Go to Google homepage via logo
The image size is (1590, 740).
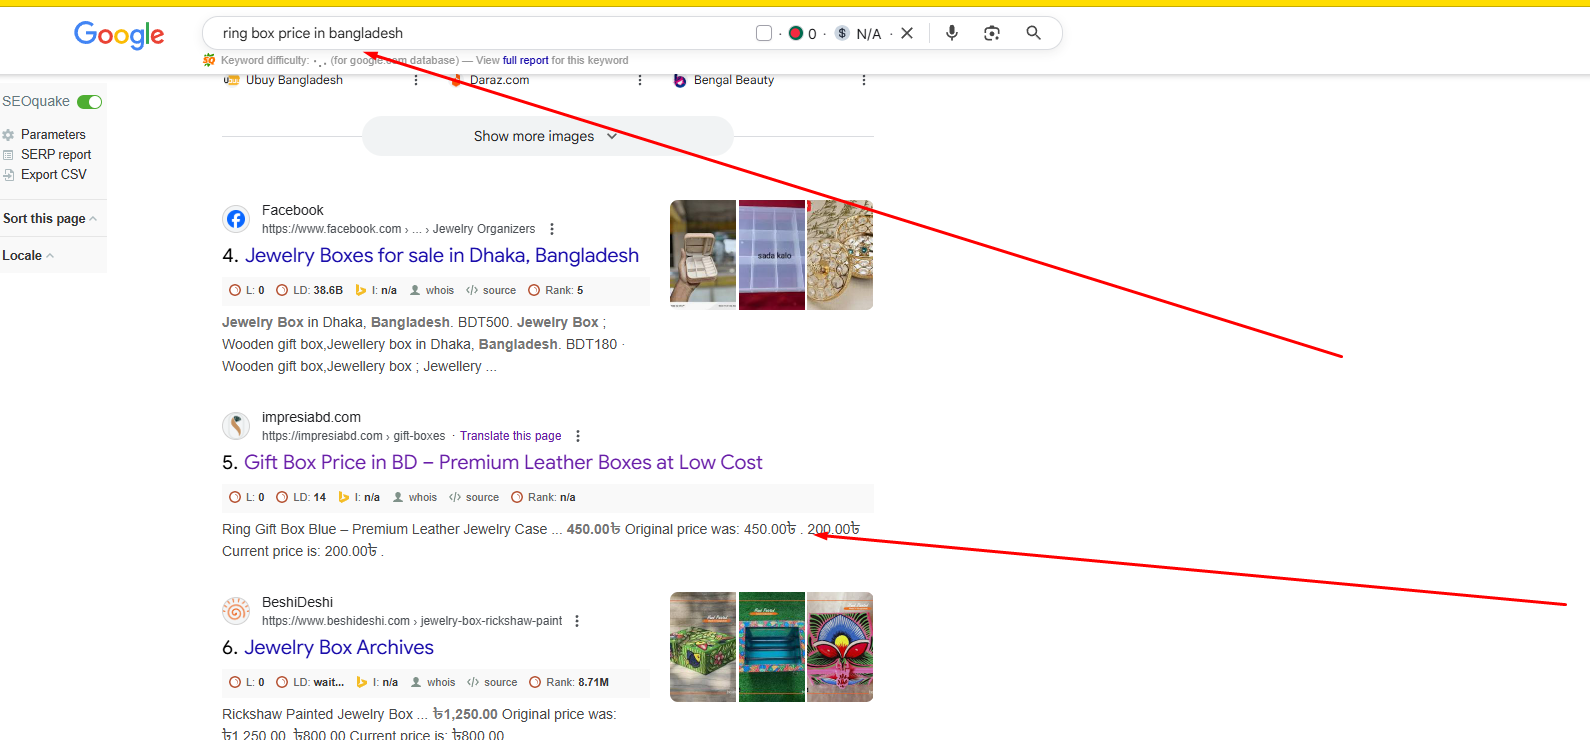(x=119, y=35)
